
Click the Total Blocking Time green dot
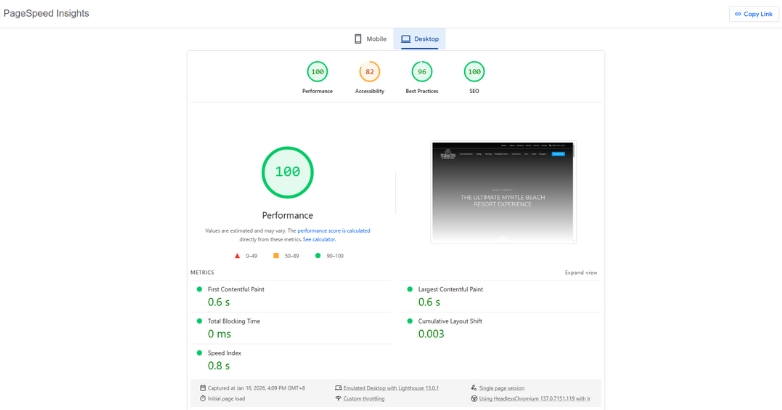199,321
